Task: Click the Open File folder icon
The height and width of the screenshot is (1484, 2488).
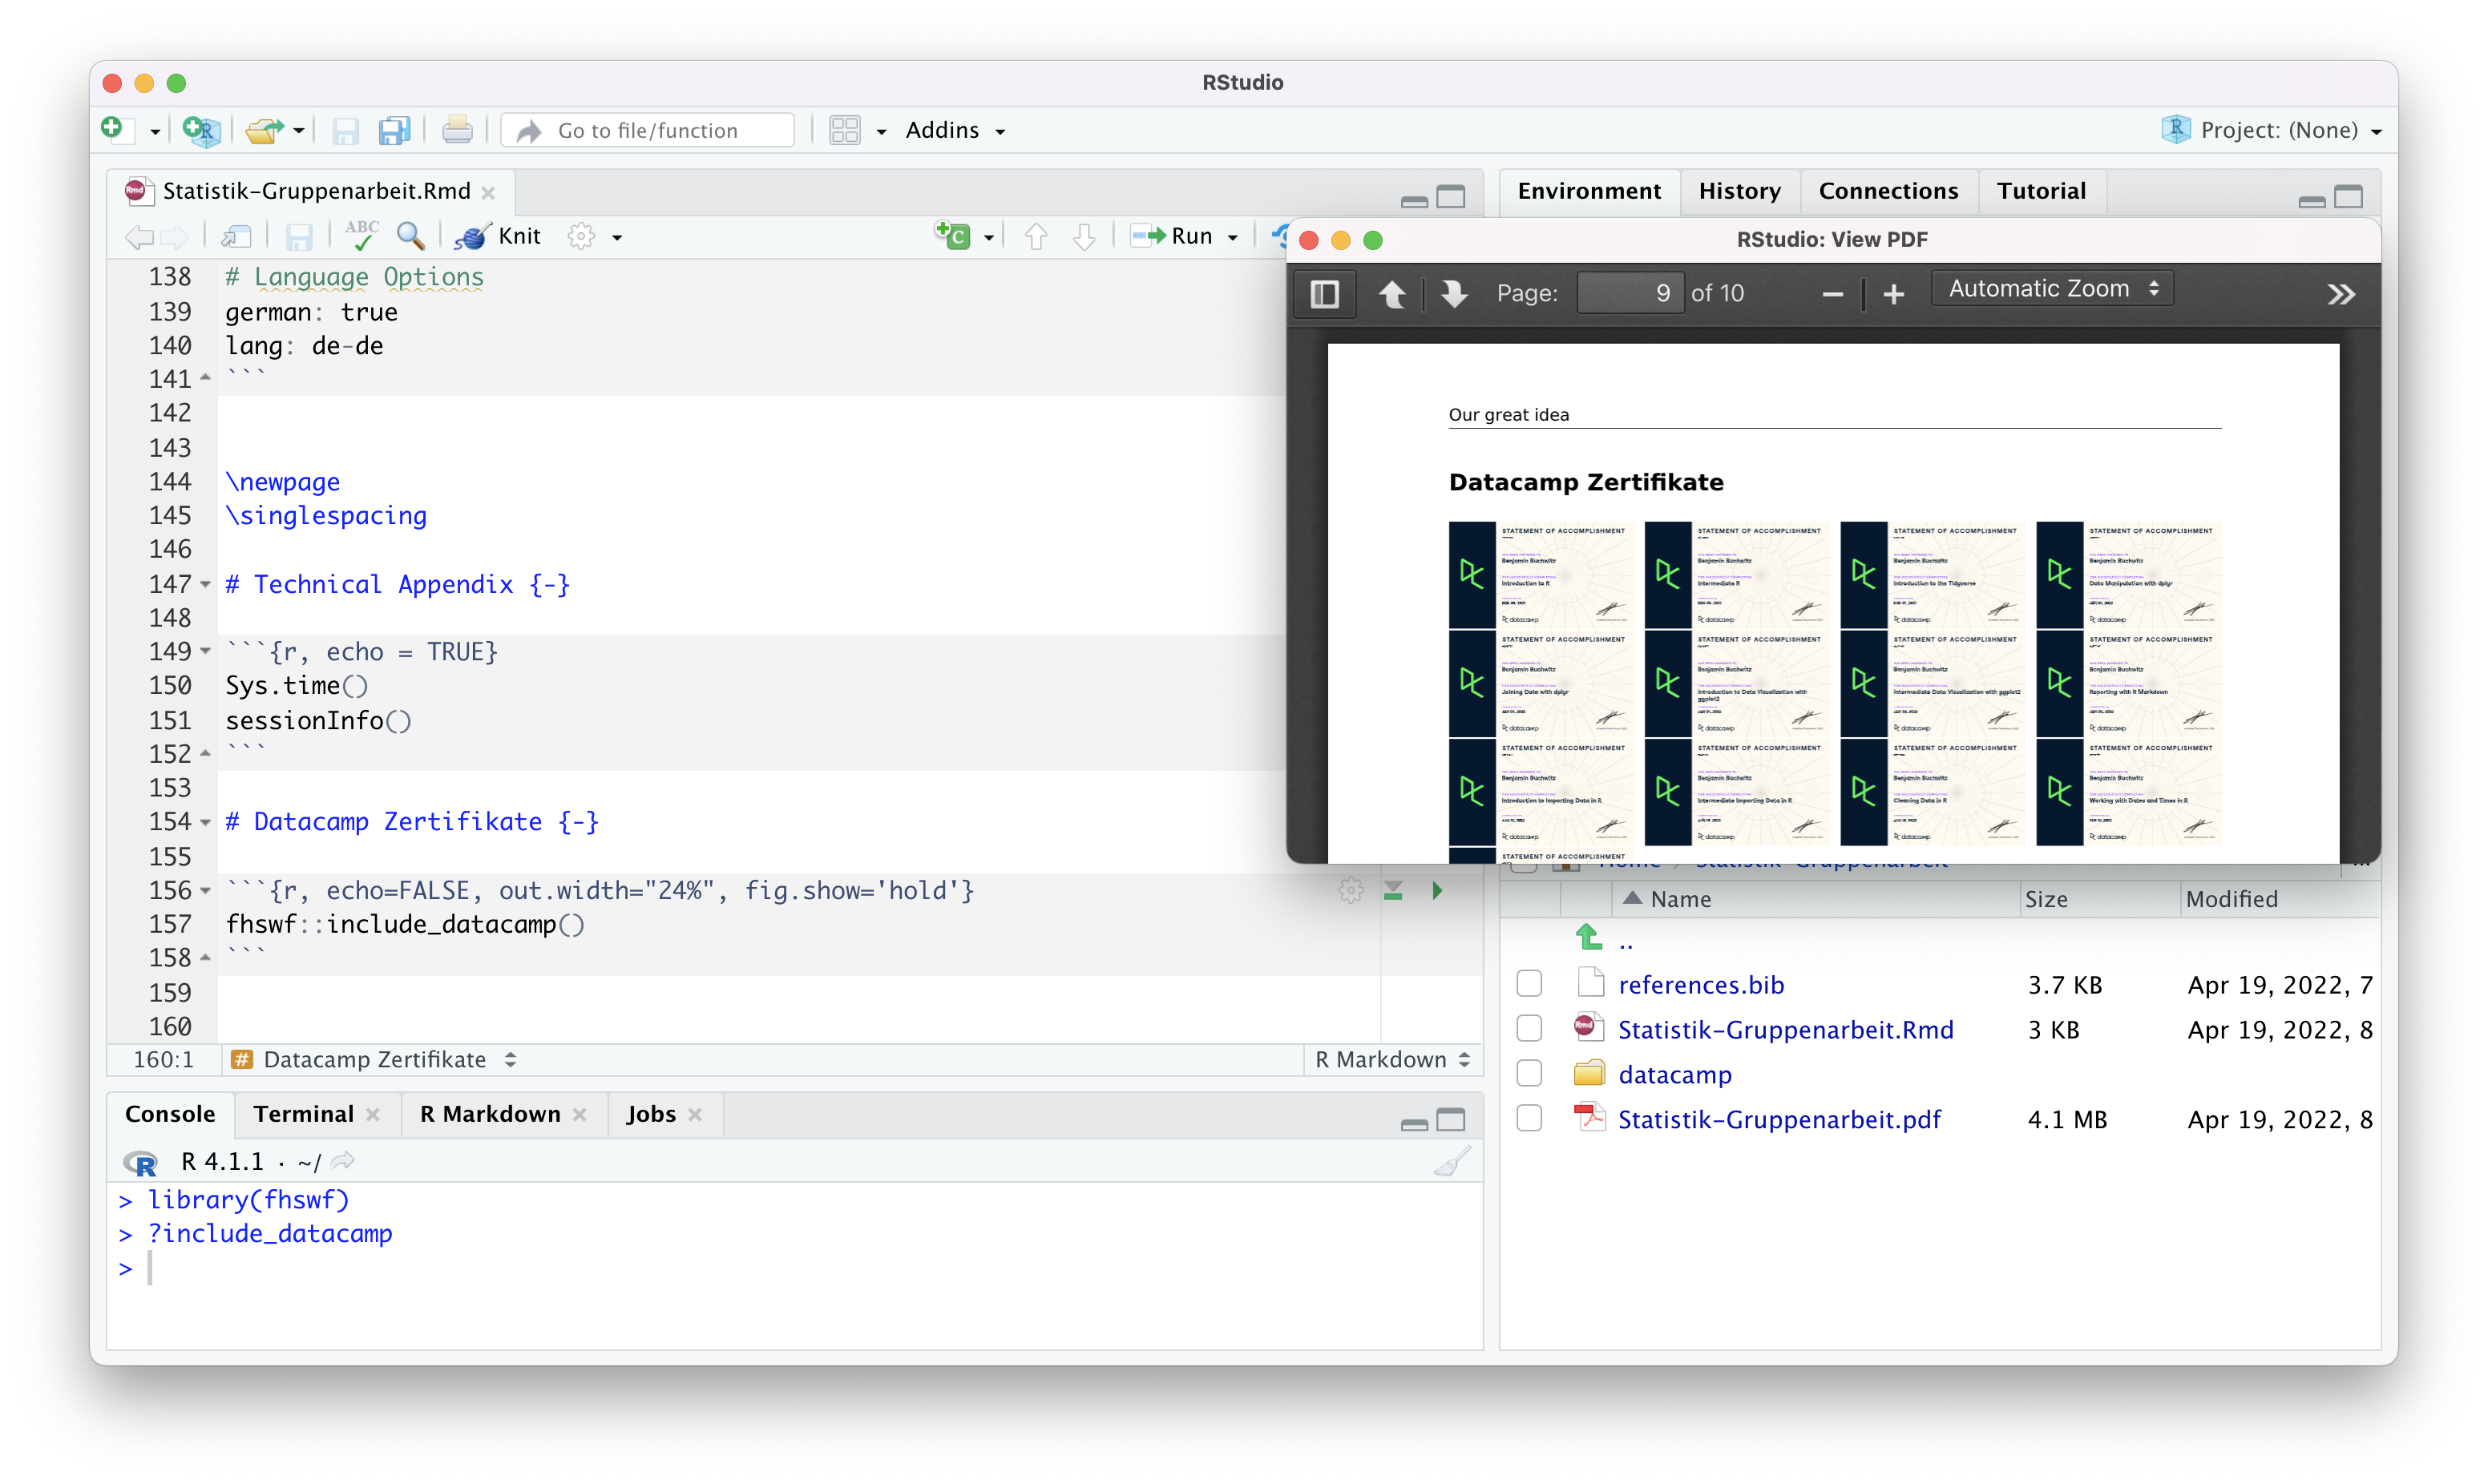Action: pos(263,130)
